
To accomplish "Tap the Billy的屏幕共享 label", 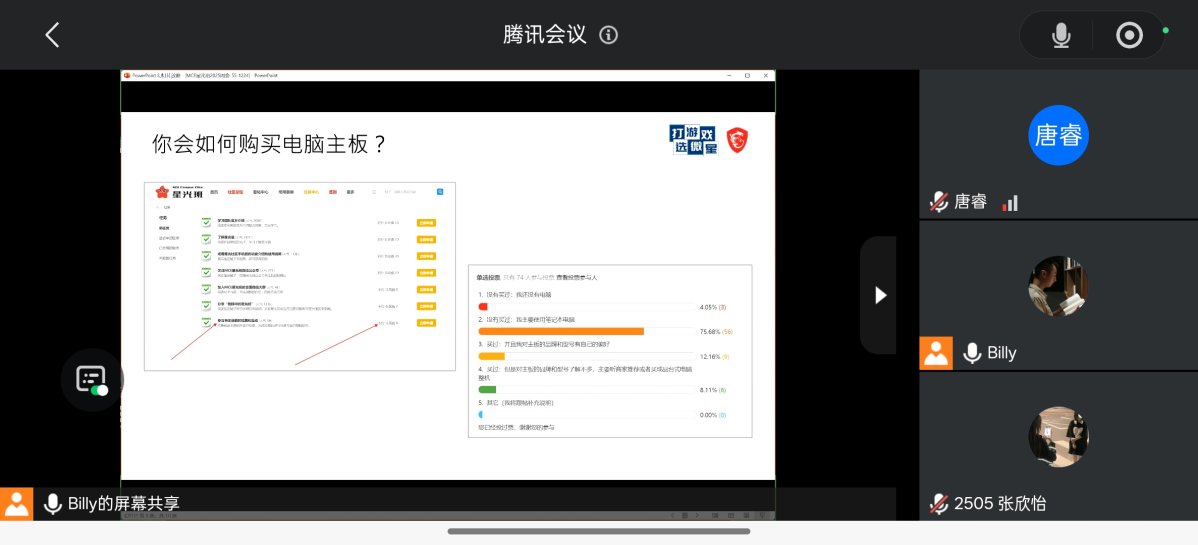I will [x=123, y=504].
